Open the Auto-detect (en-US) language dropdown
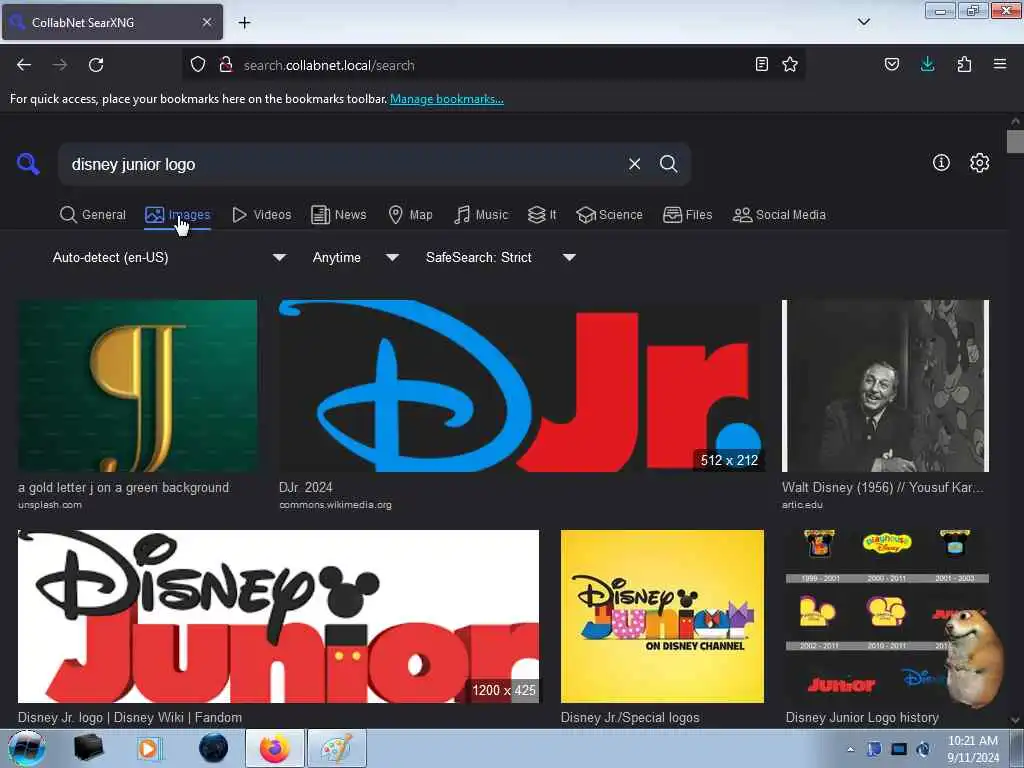 (x=169, y=257)
